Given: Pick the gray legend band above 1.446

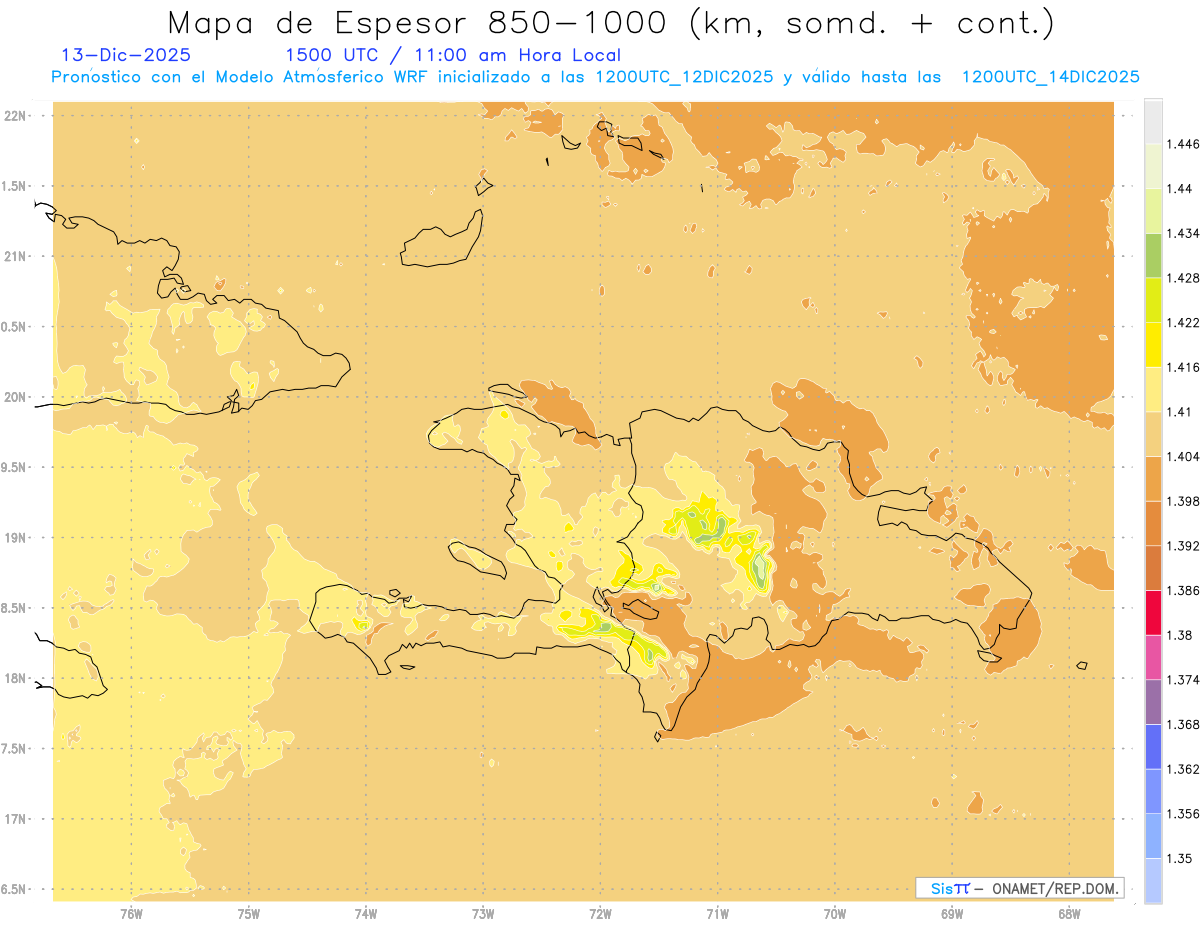Looking at the screenshot, I should tap(1153, 121).
